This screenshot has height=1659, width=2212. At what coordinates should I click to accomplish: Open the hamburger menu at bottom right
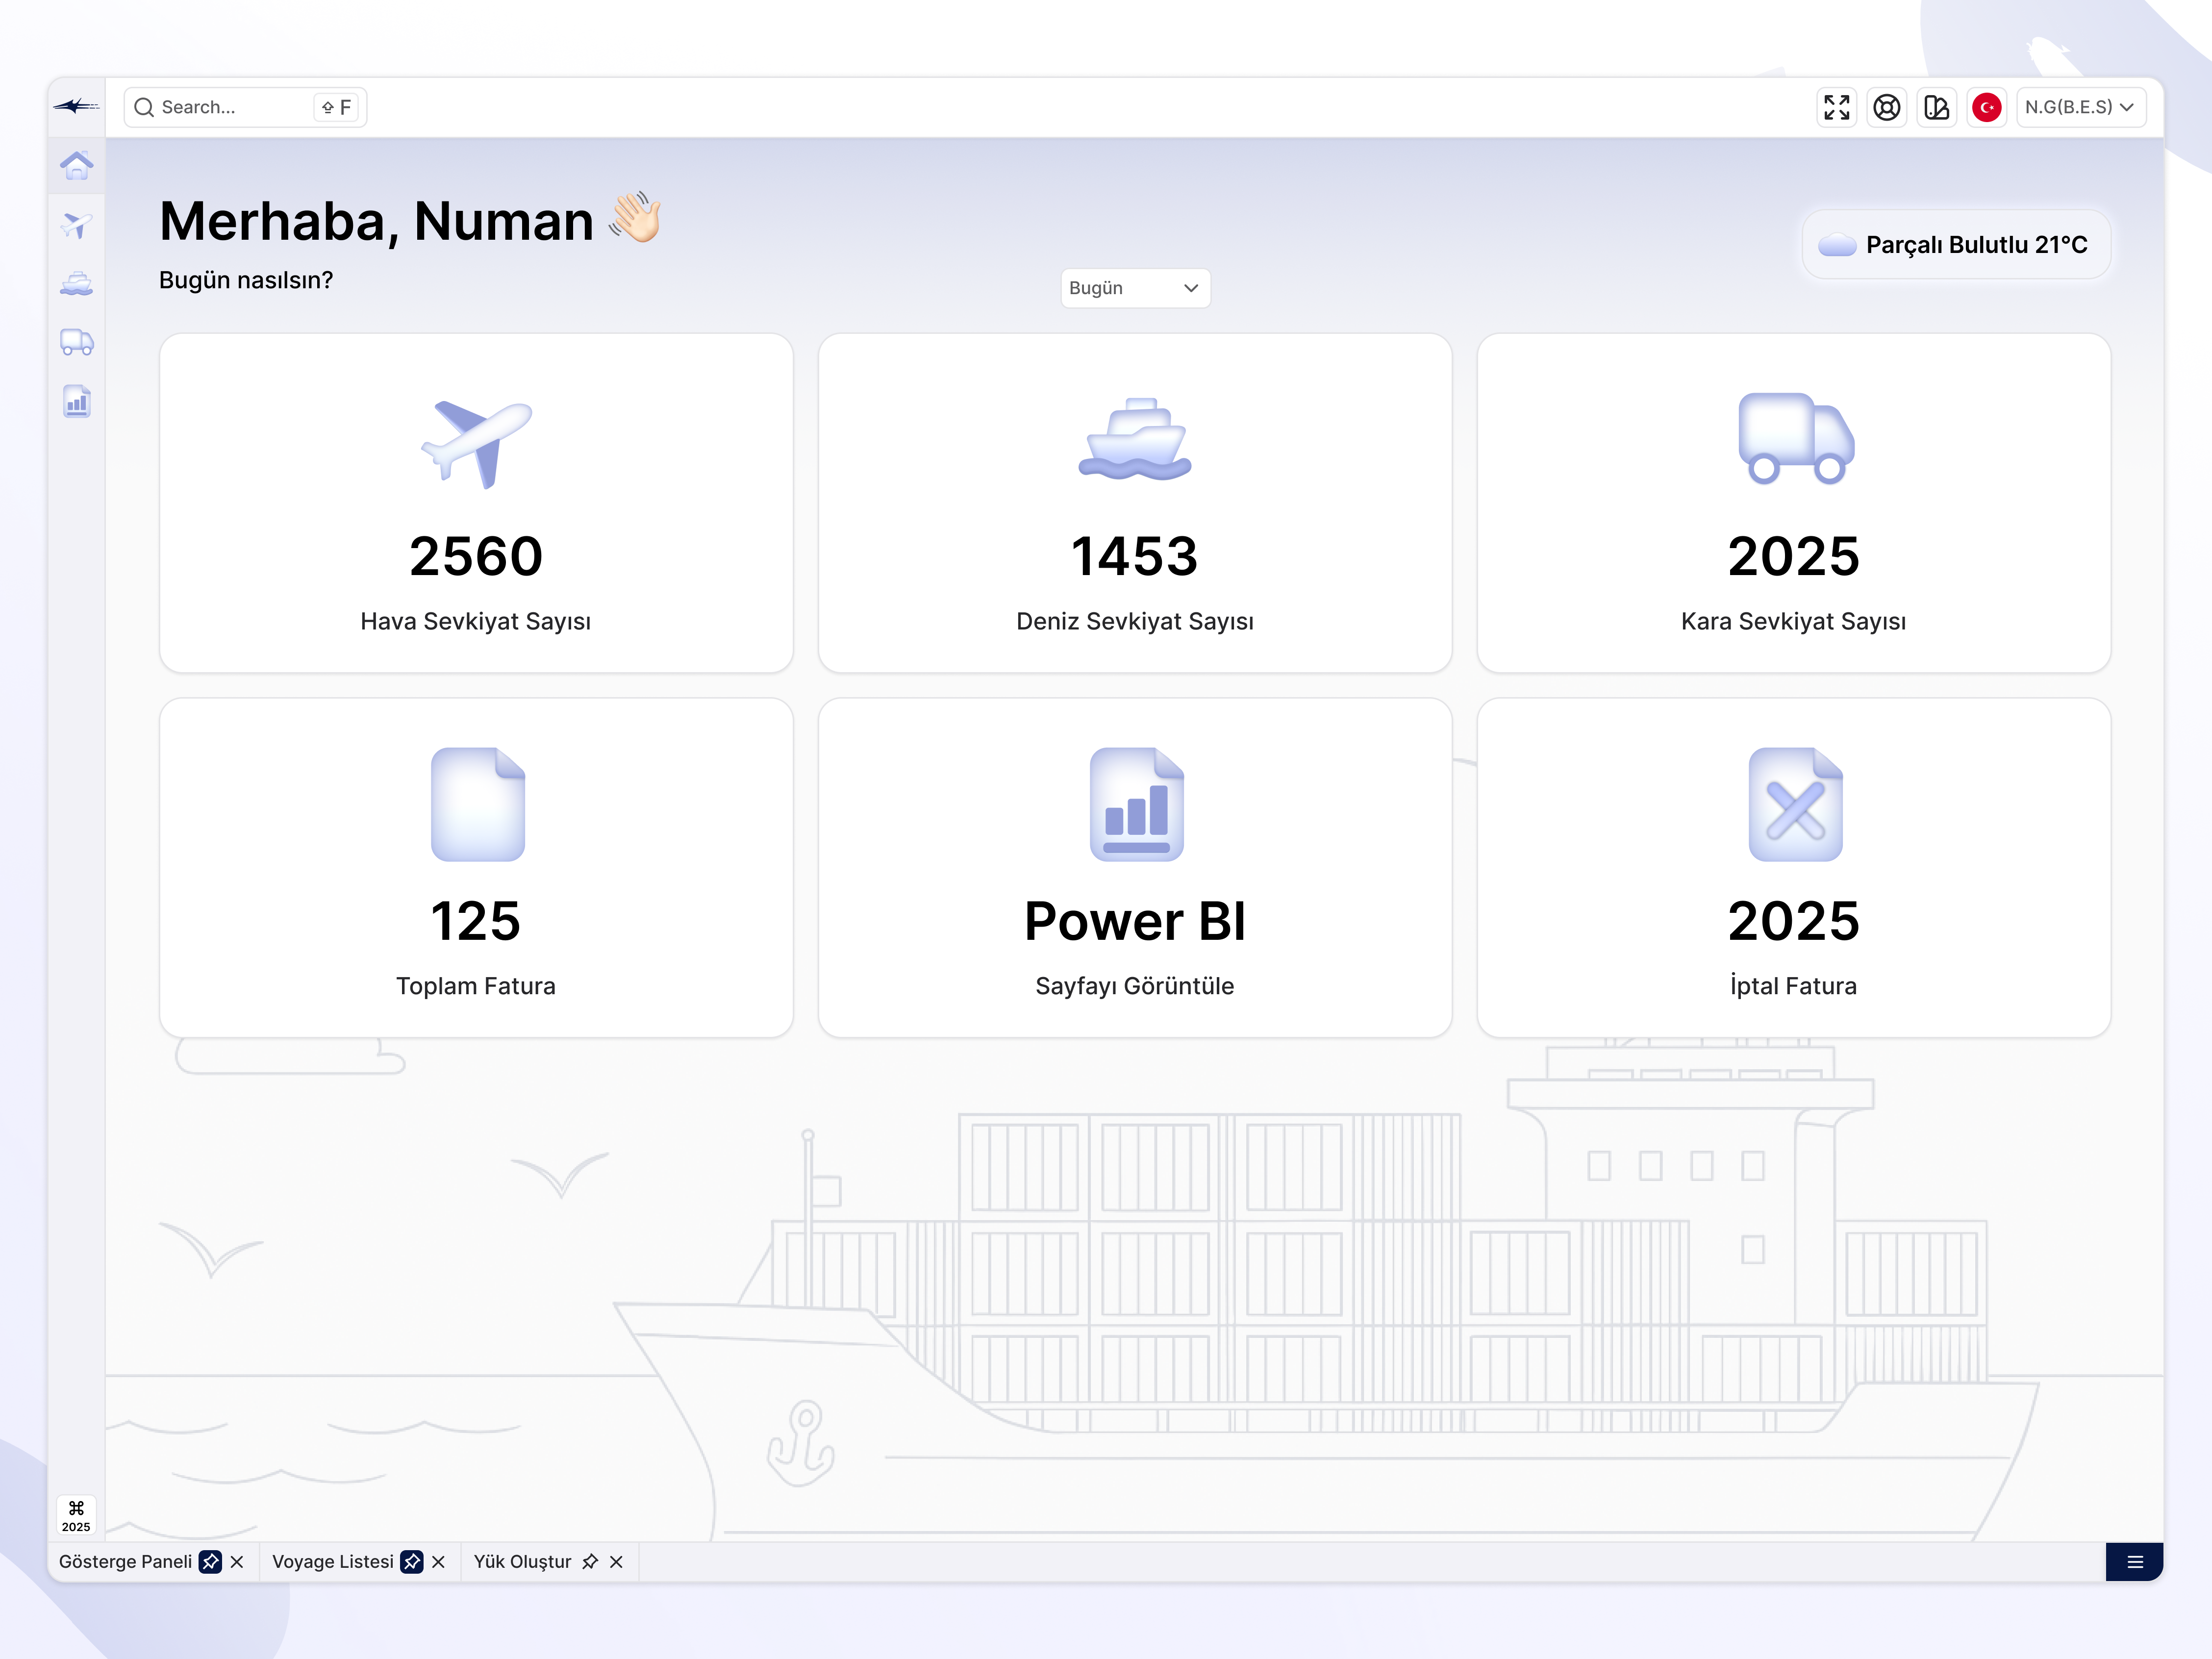point(2134,1561)
